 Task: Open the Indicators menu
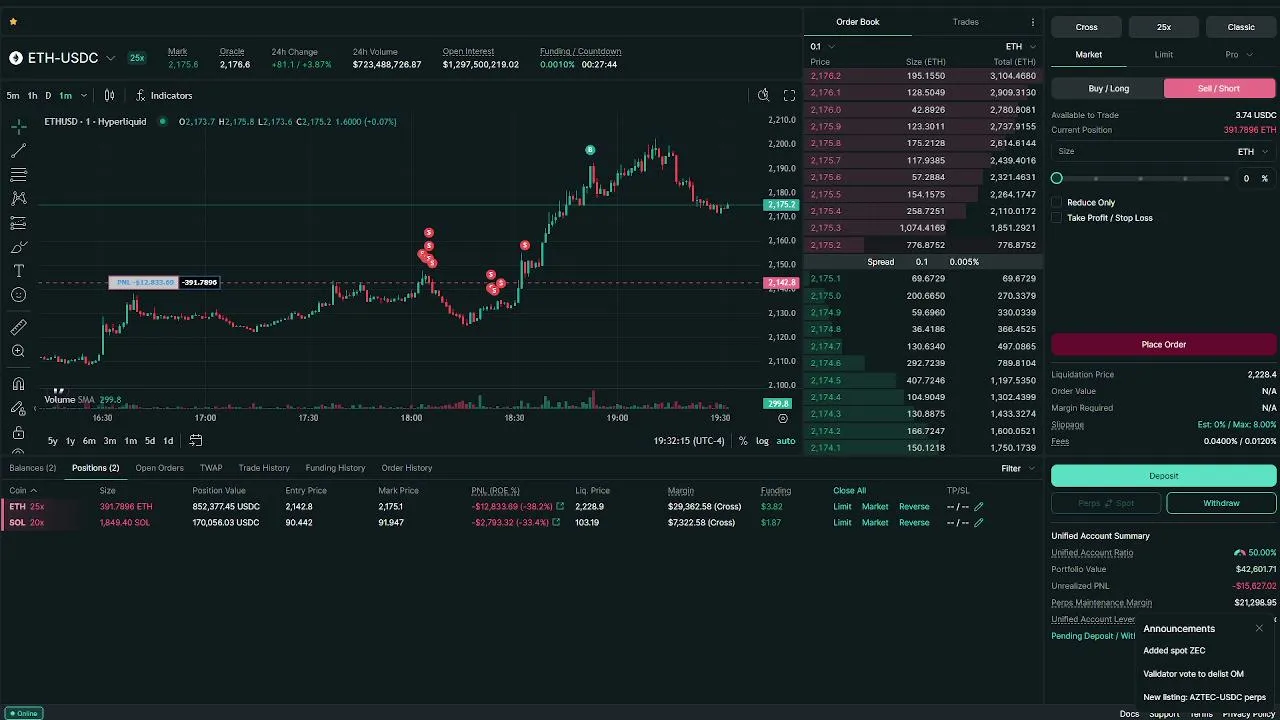point(163,95)
